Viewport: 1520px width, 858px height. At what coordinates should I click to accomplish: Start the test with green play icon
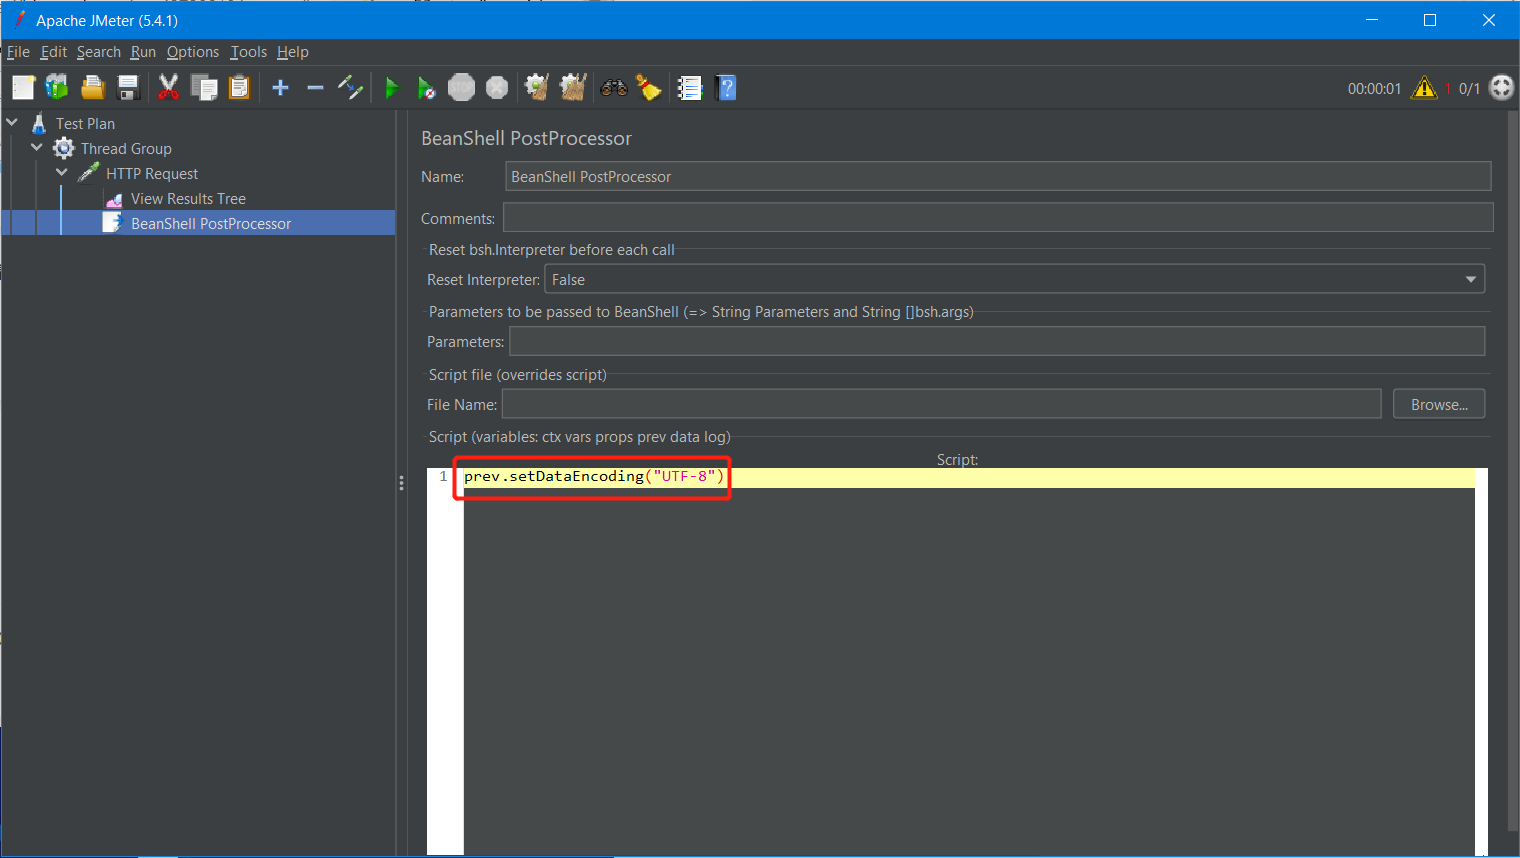pyautogui.click(x=391, y=88)
